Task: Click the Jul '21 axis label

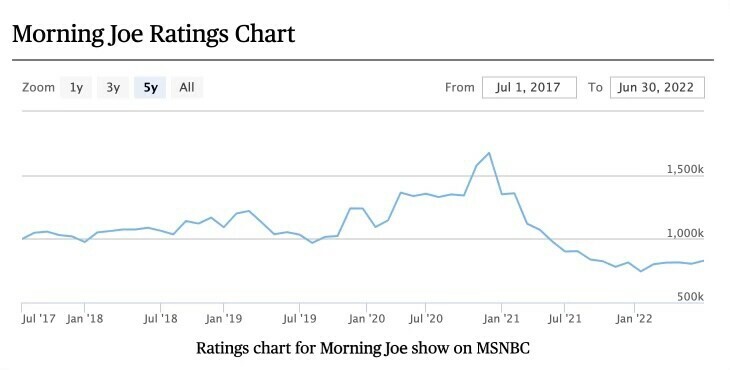Action: click(564, 319)
